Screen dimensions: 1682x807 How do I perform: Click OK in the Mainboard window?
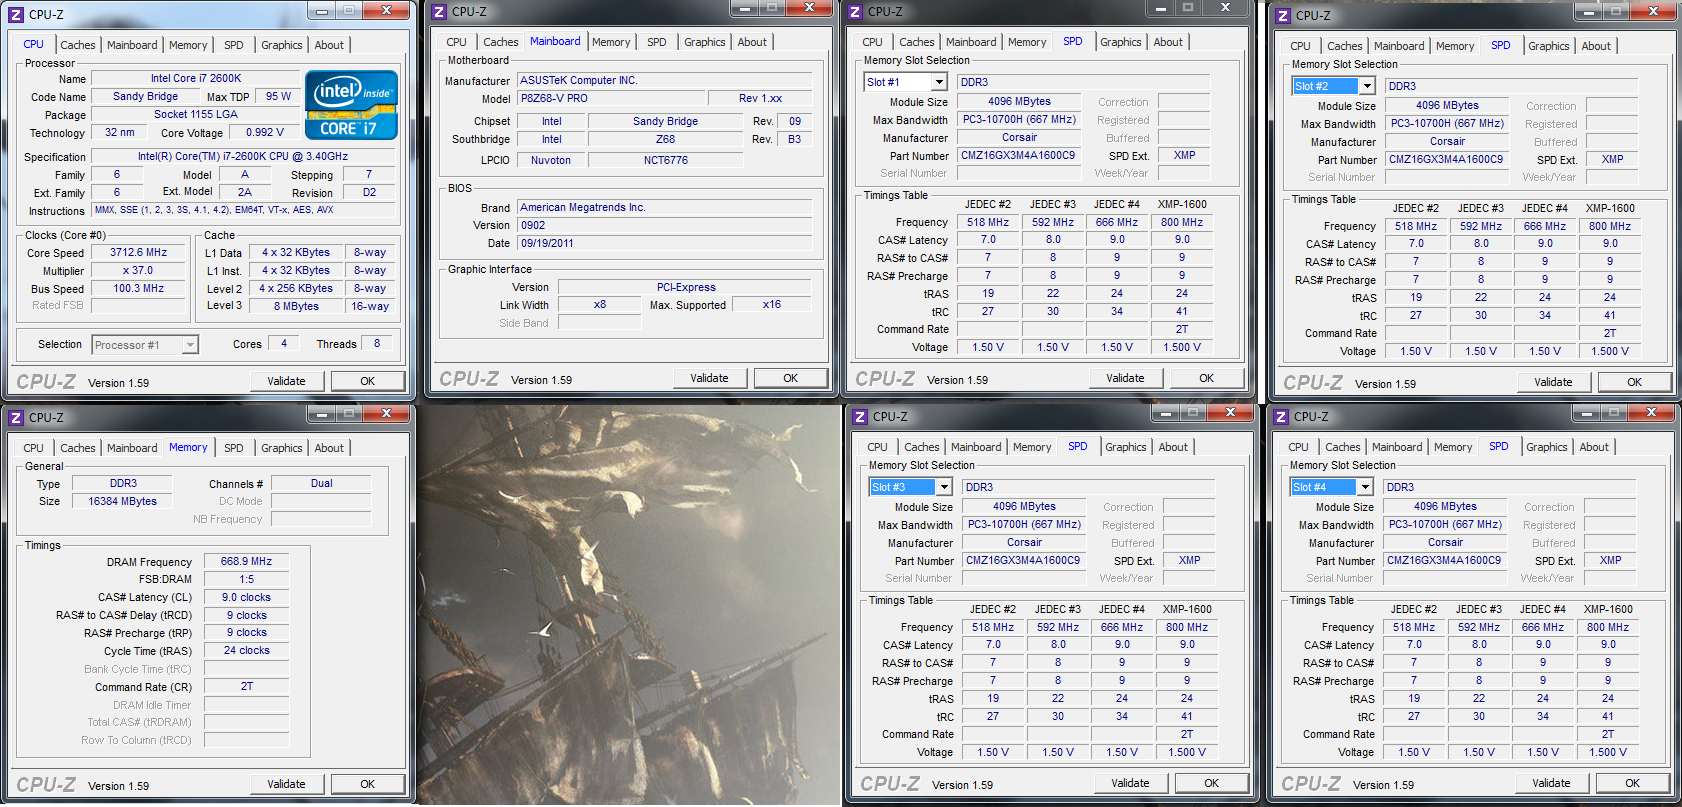tap(791, 378)
